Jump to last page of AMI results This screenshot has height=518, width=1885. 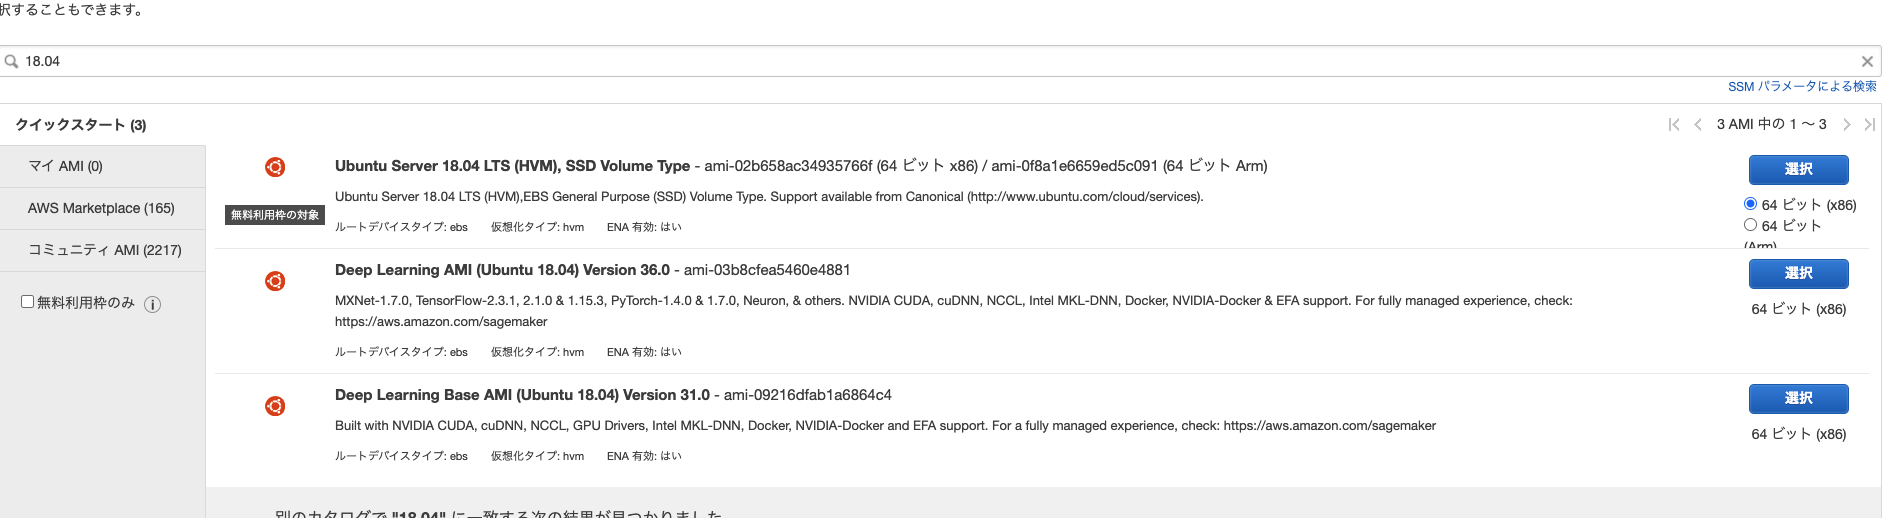[1870, 124]
